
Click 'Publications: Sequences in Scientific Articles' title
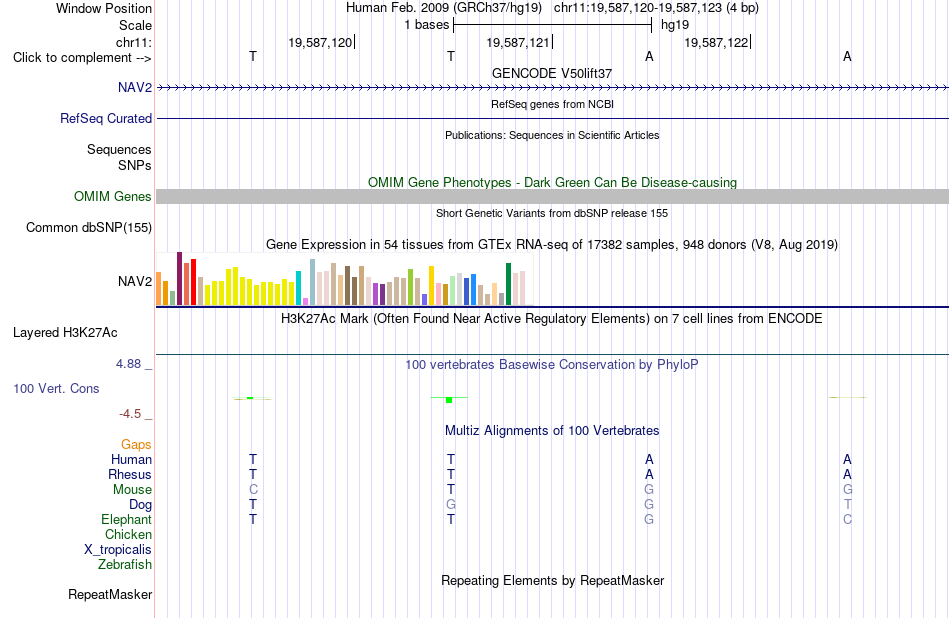pyautogui.click(x=552, y=135)
